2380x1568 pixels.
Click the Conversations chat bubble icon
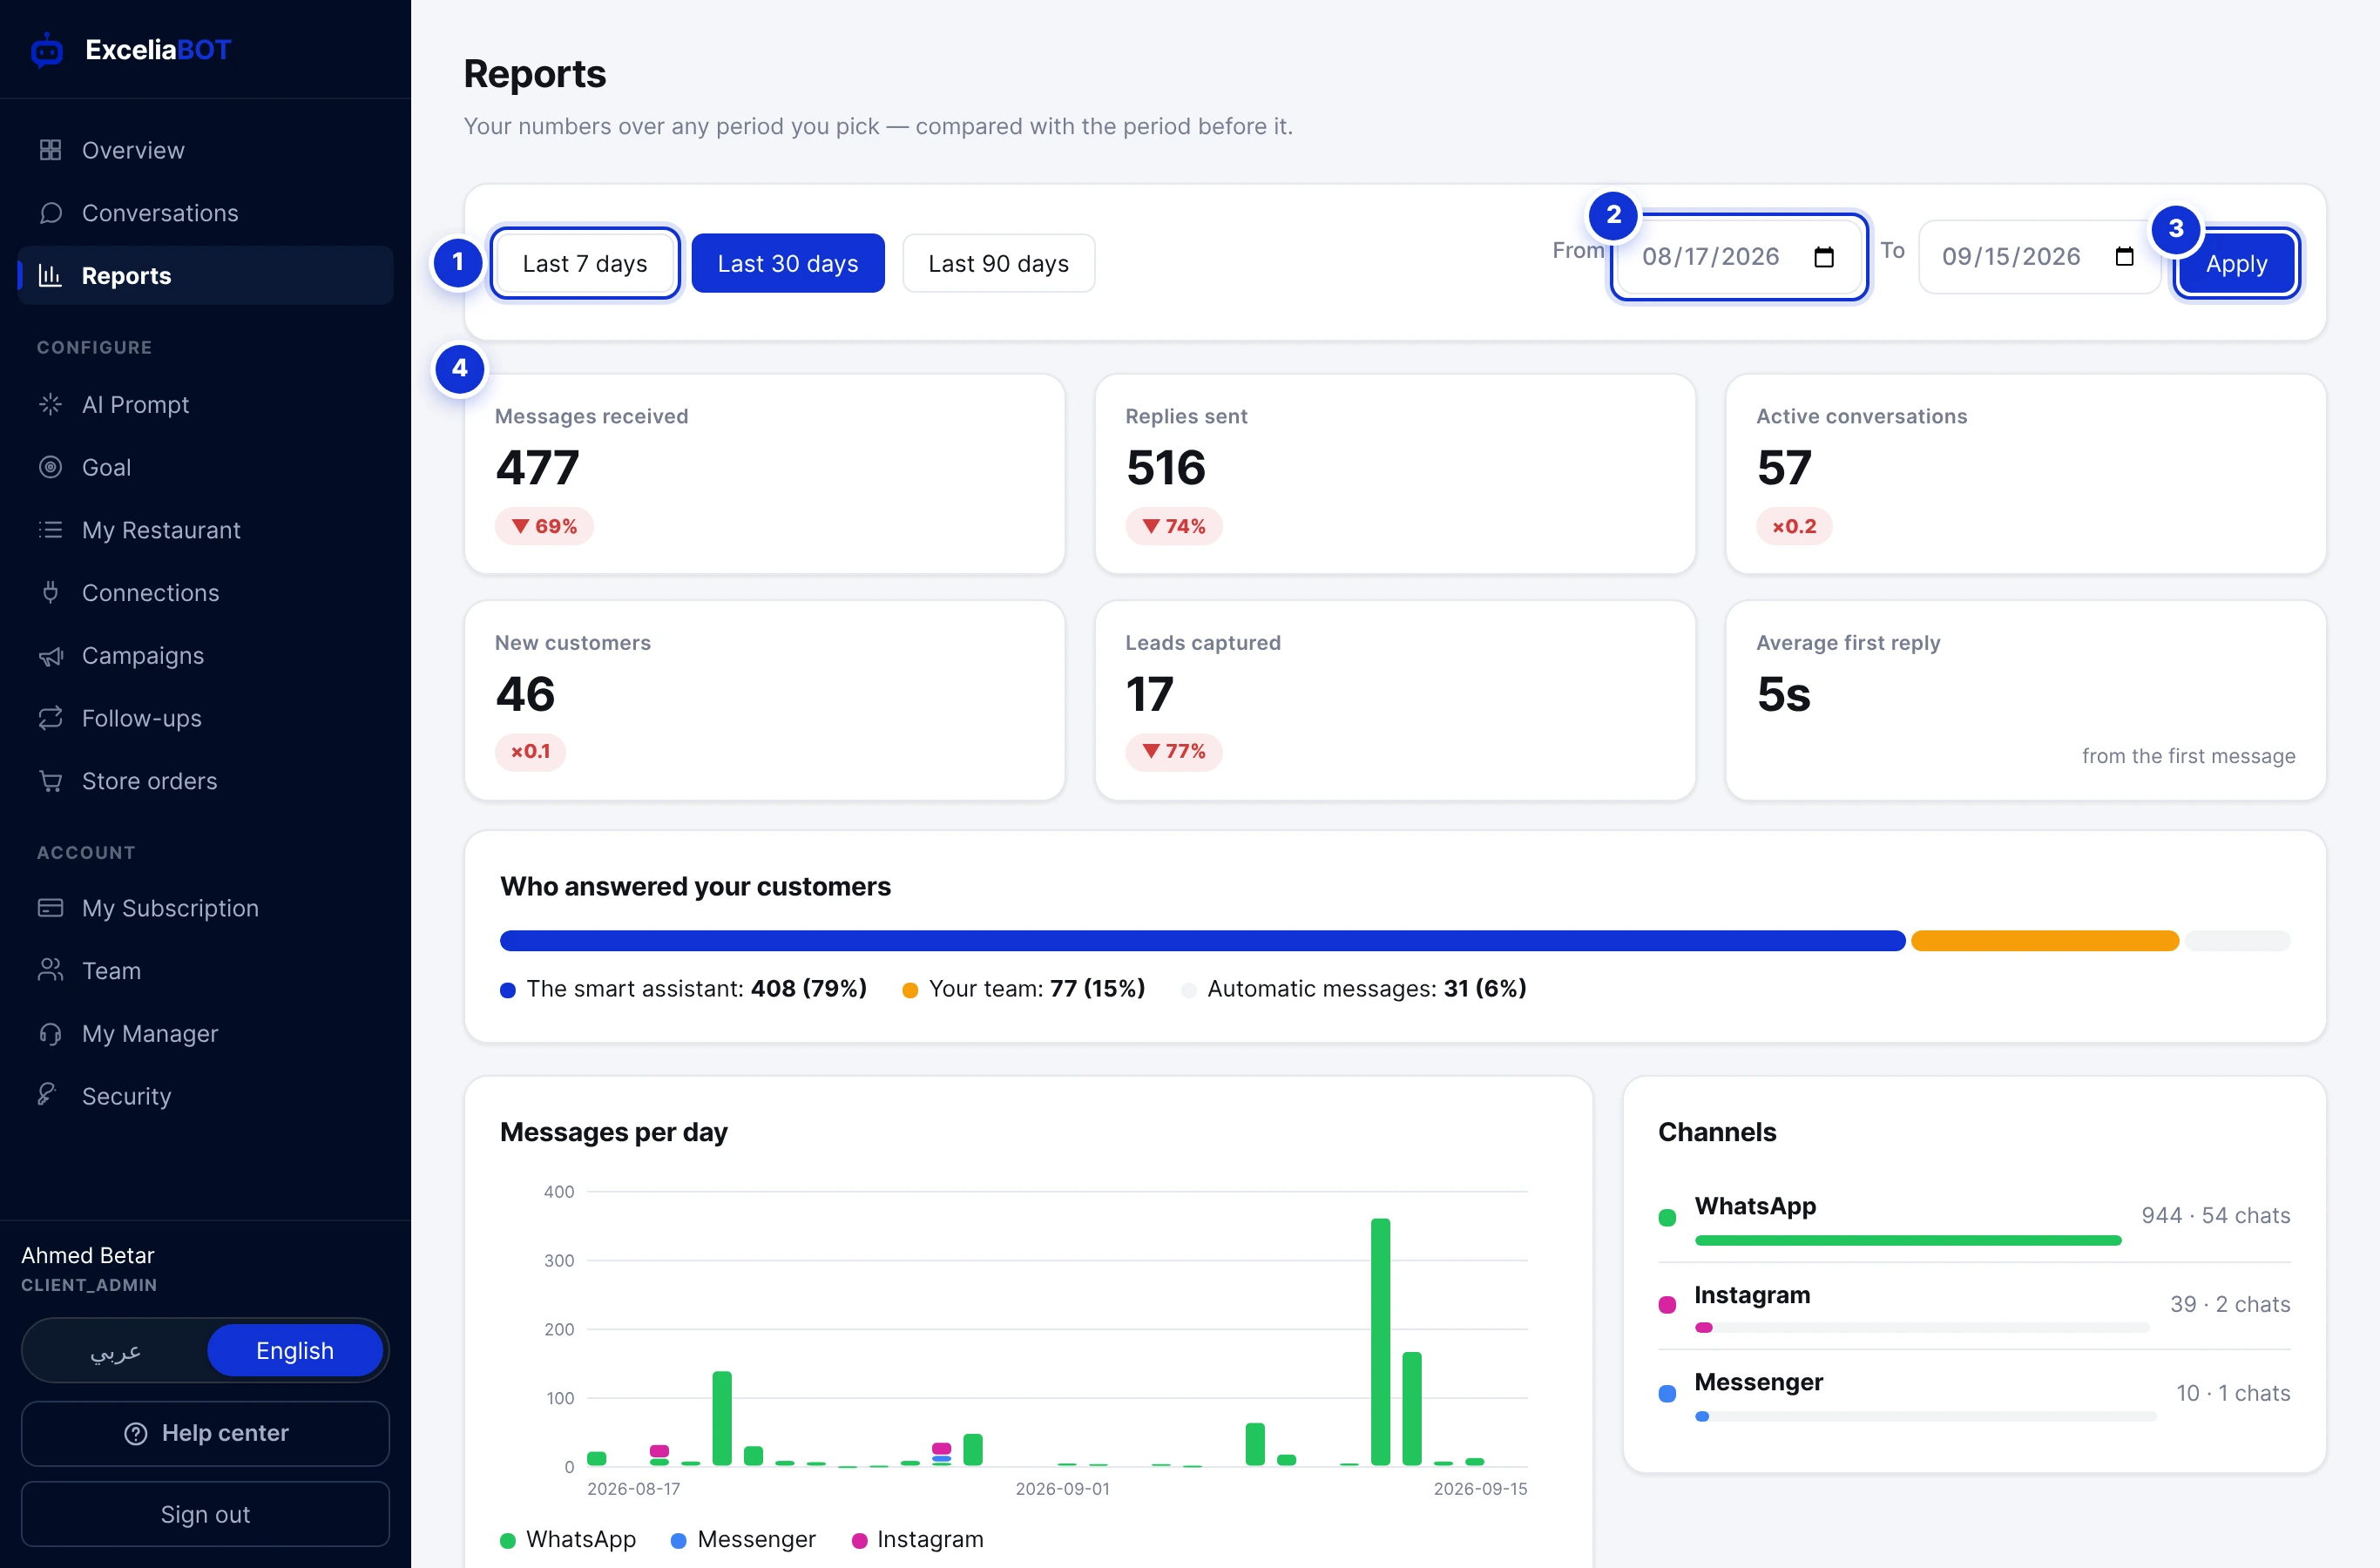point(50,213)
